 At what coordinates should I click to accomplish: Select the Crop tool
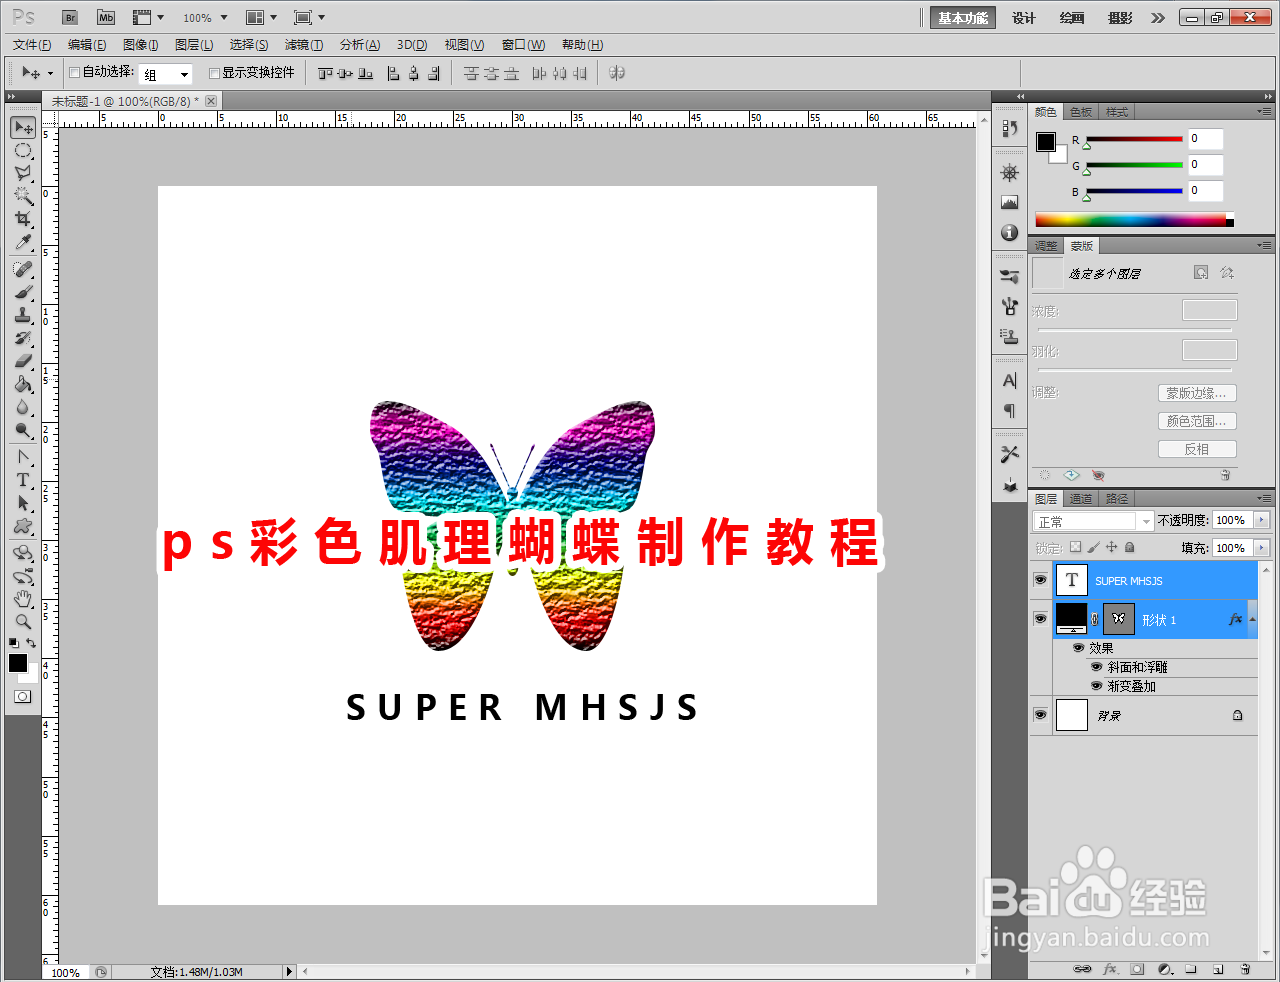pos(23,219)
